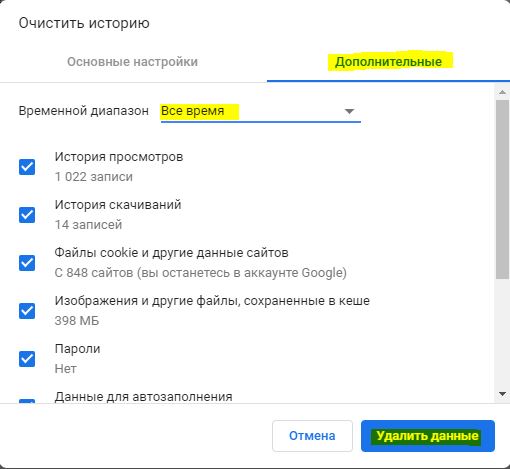
Task: Click the Изображения и другие файлы label
Action: 212,301
